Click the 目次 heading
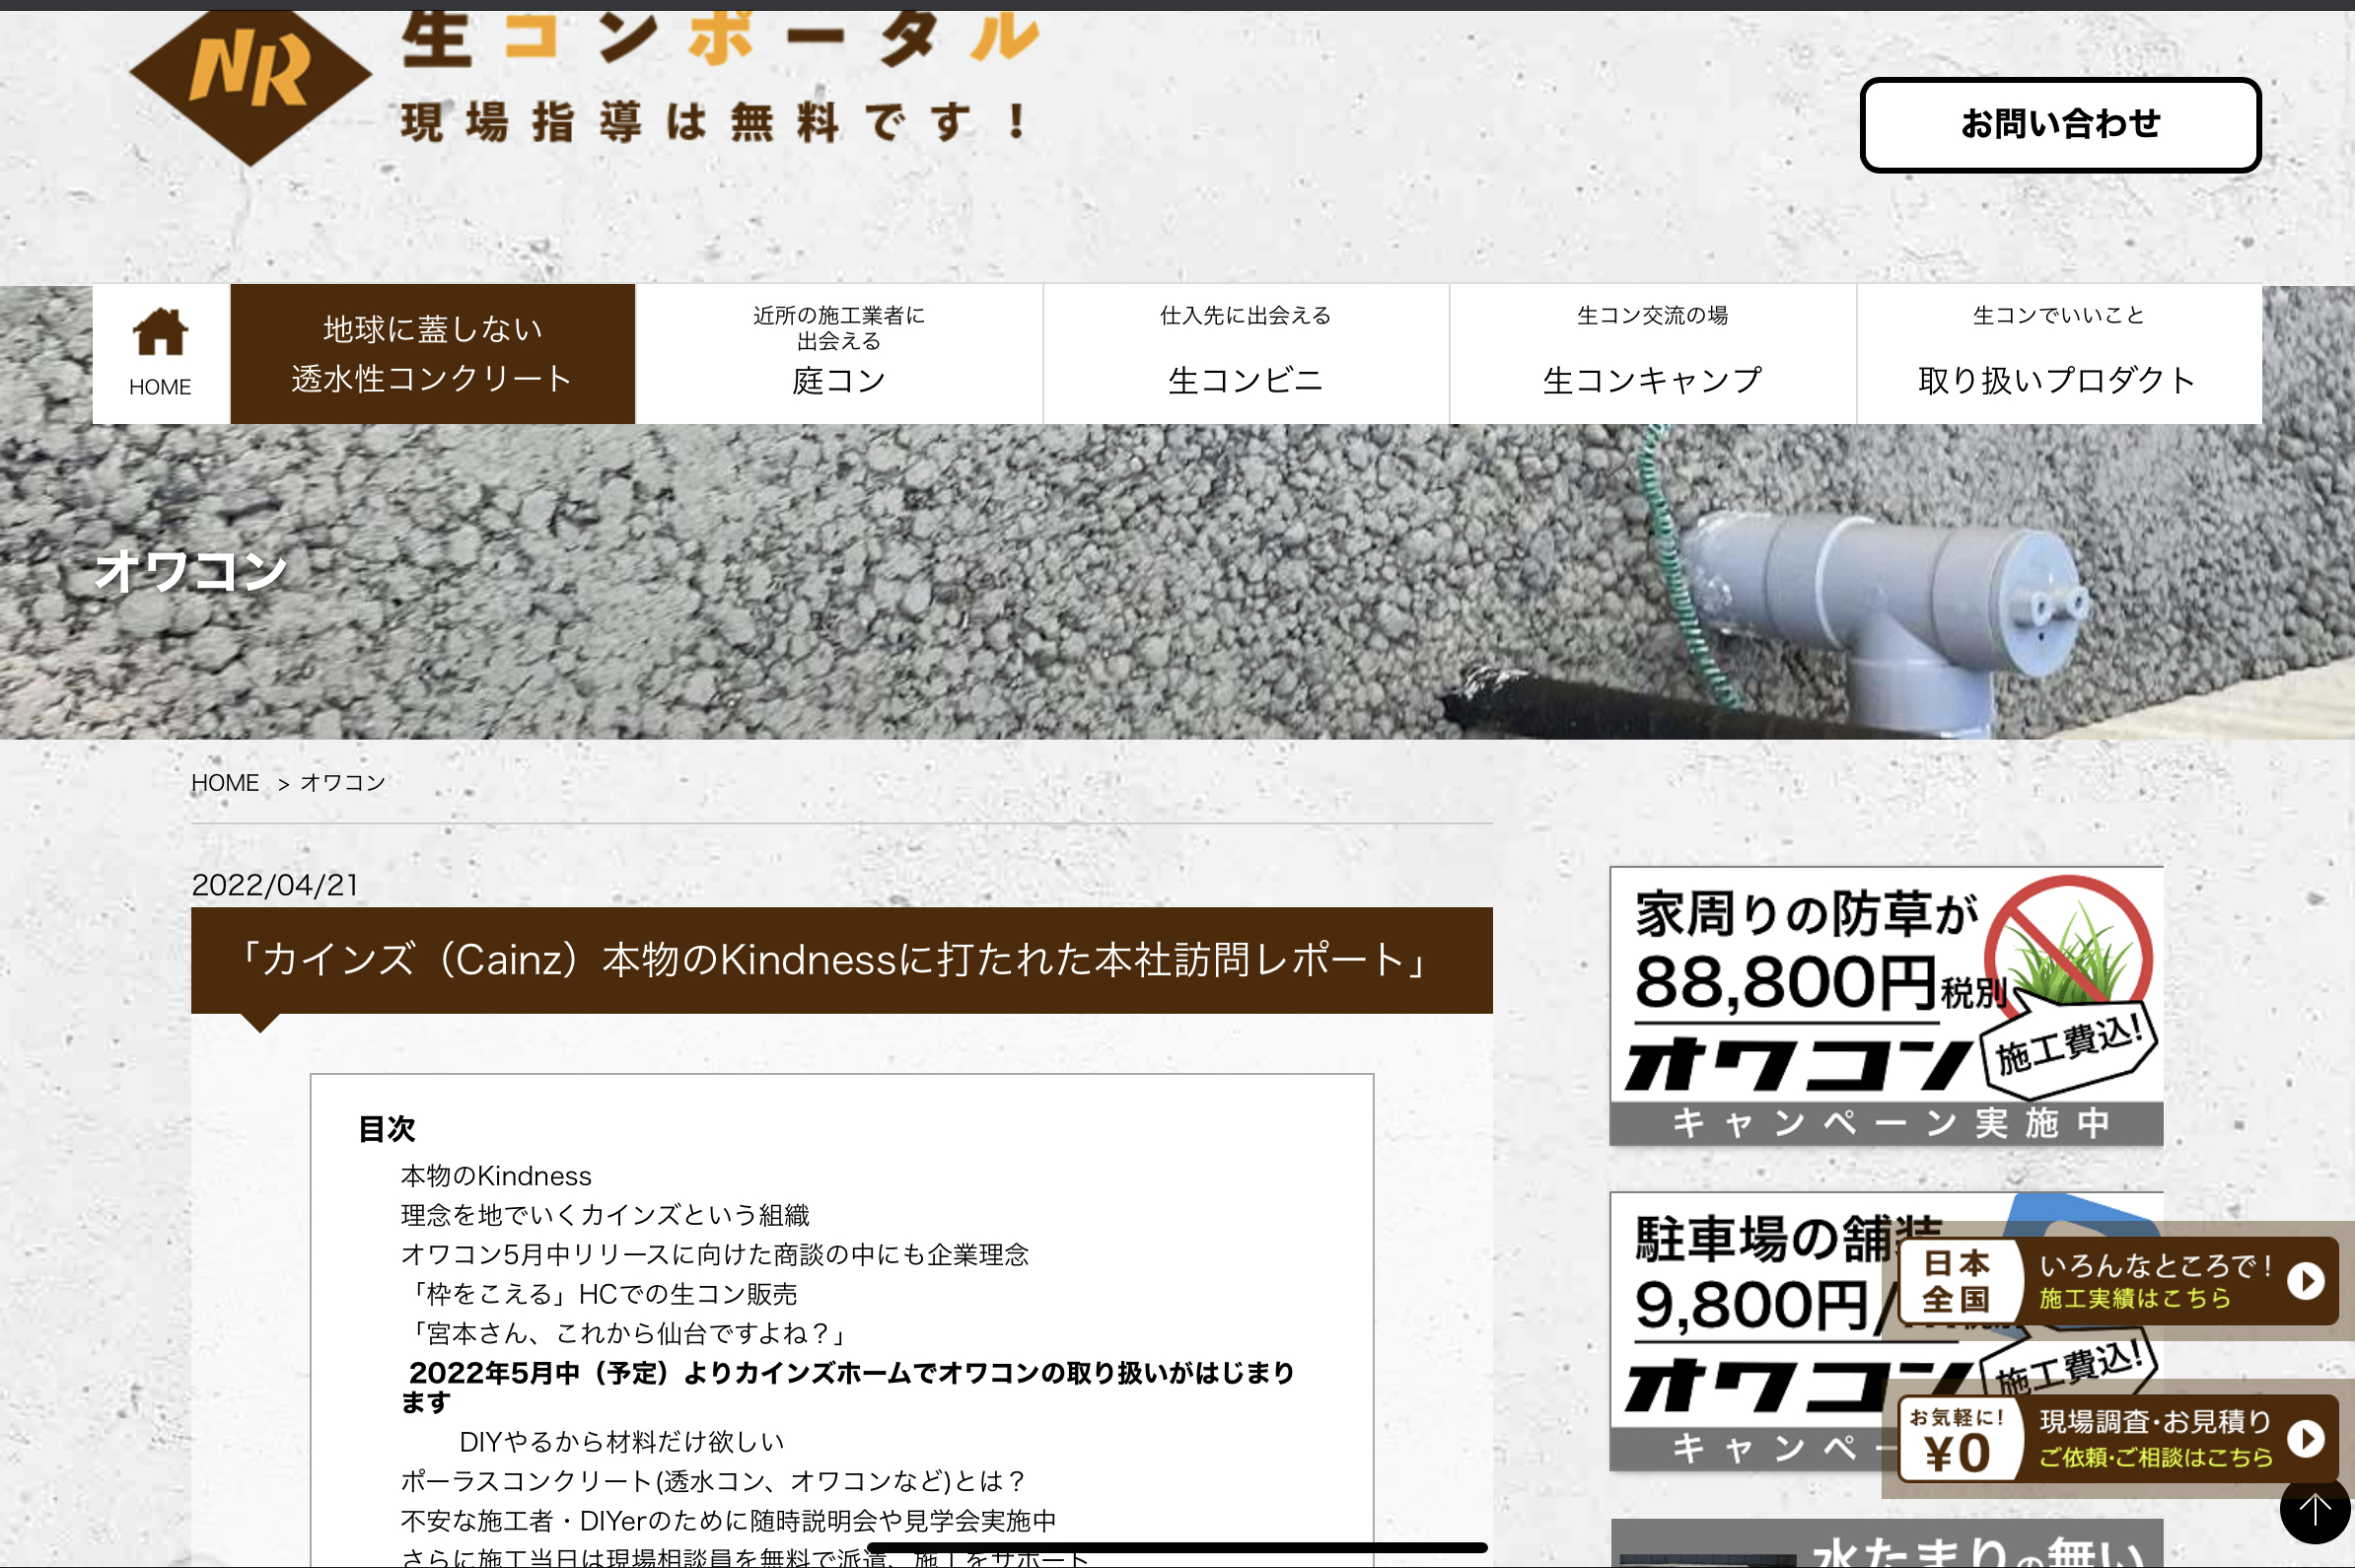The image size is (2355, 1568). pos(387,1128)
